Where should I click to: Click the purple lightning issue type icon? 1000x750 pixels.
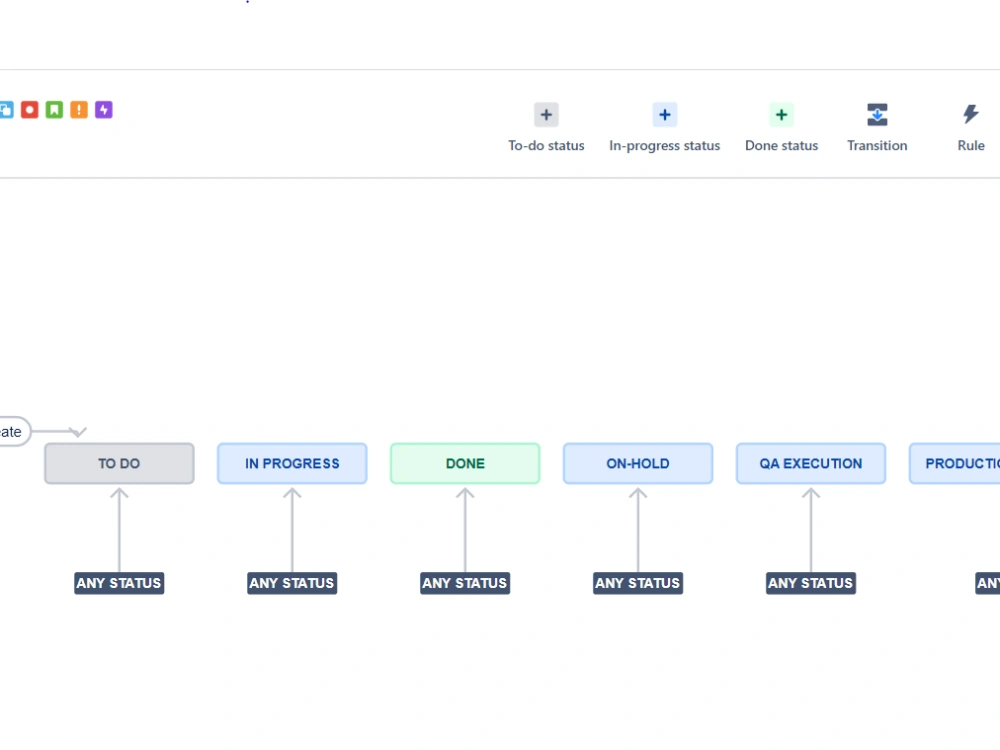(104, 109)
